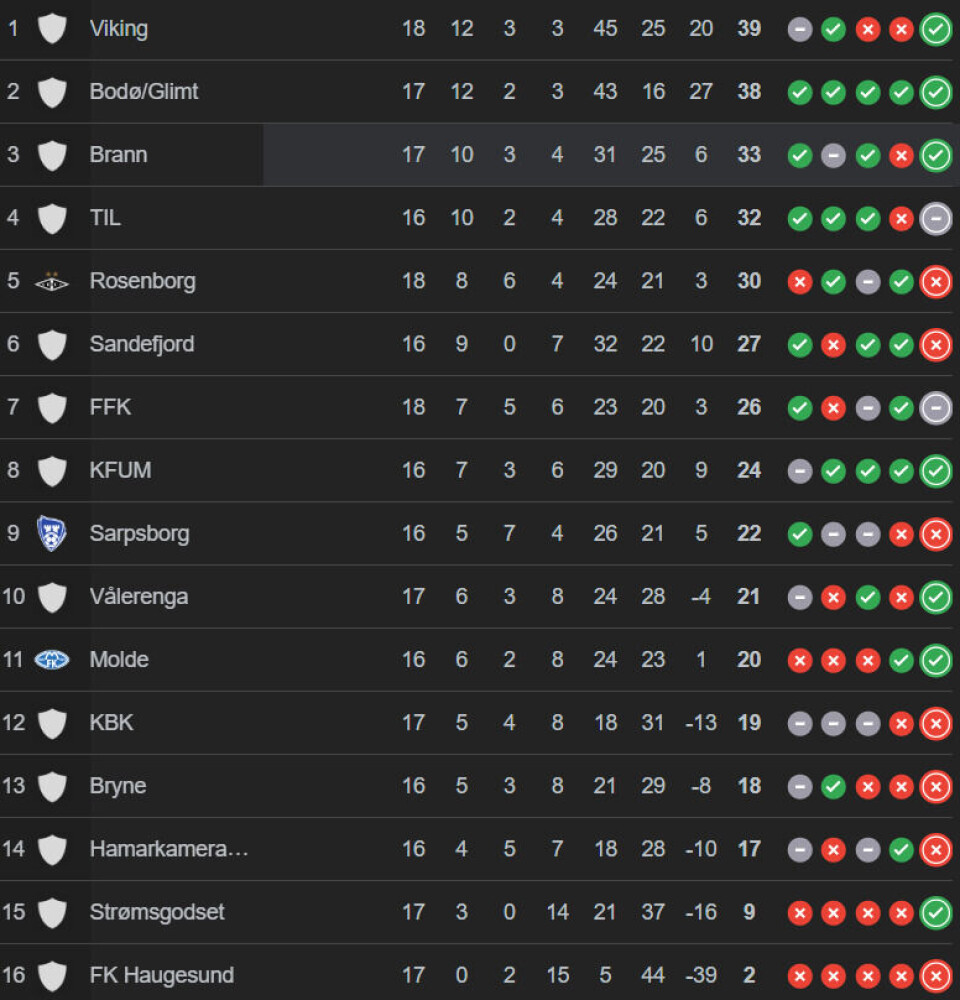Open the Bodø/Glimt team page
This screenshot has height=1000, width=960.
point(144,92)
